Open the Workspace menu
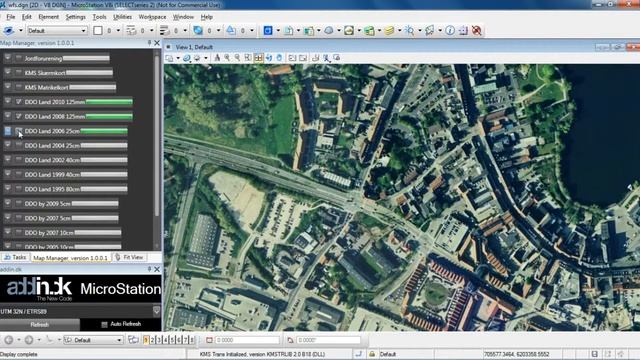This screenshot has width=640, height=360. click(152, 17)
